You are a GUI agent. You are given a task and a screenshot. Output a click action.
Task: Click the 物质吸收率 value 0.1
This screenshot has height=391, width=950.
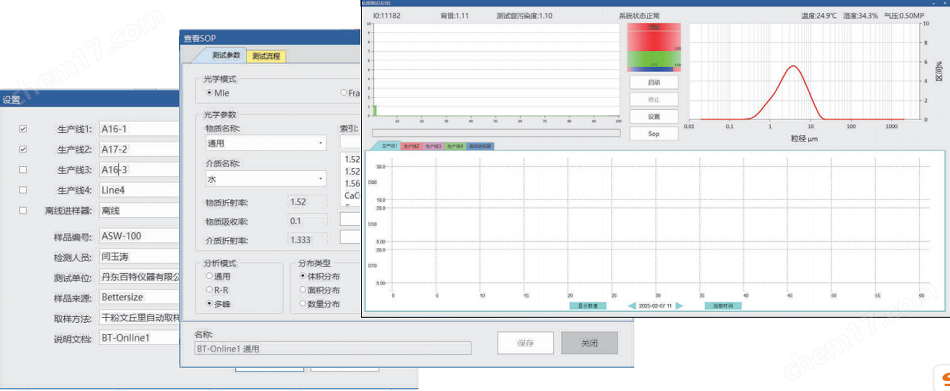(307, 221)
